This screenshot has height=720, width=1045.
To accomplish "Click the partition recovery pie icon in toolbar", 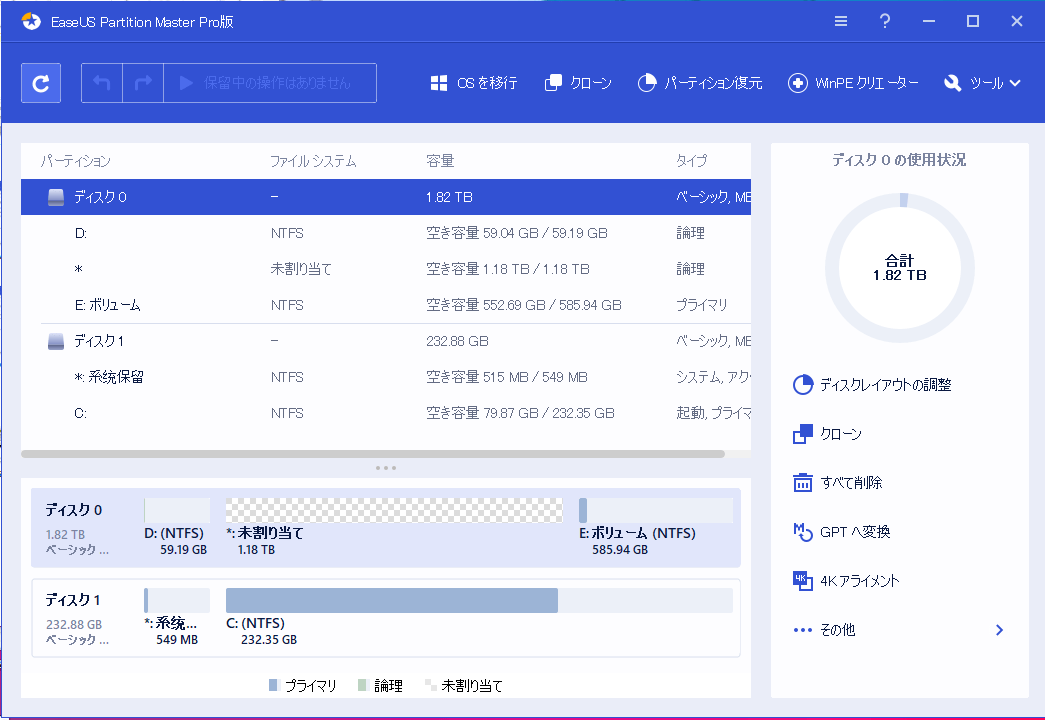I will [x=646, y=83].
